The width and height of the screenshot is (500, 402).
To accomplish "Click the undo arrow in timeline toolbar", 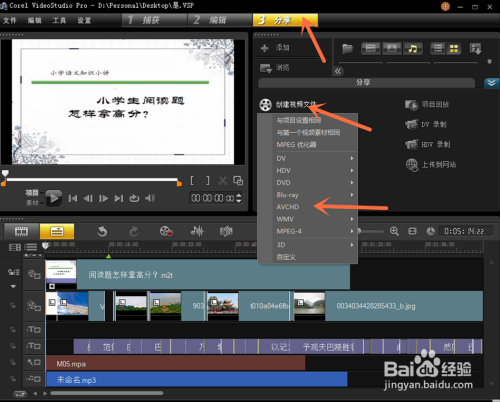I will click(x=102, y=231).
